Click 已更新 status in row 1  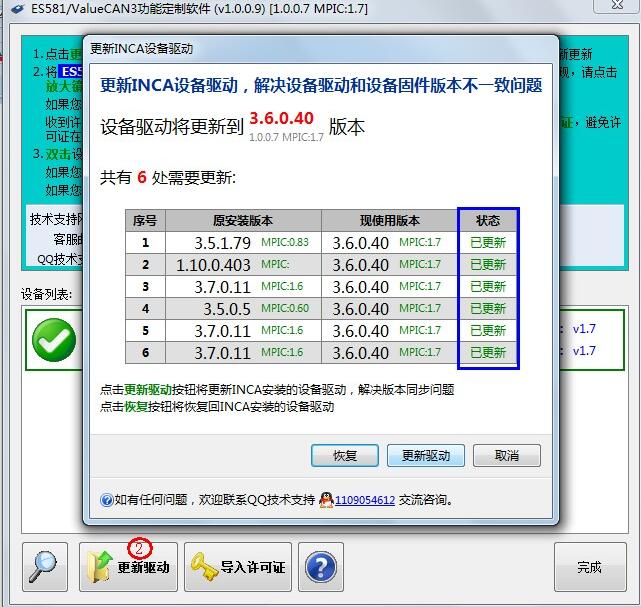pos(488,243)
